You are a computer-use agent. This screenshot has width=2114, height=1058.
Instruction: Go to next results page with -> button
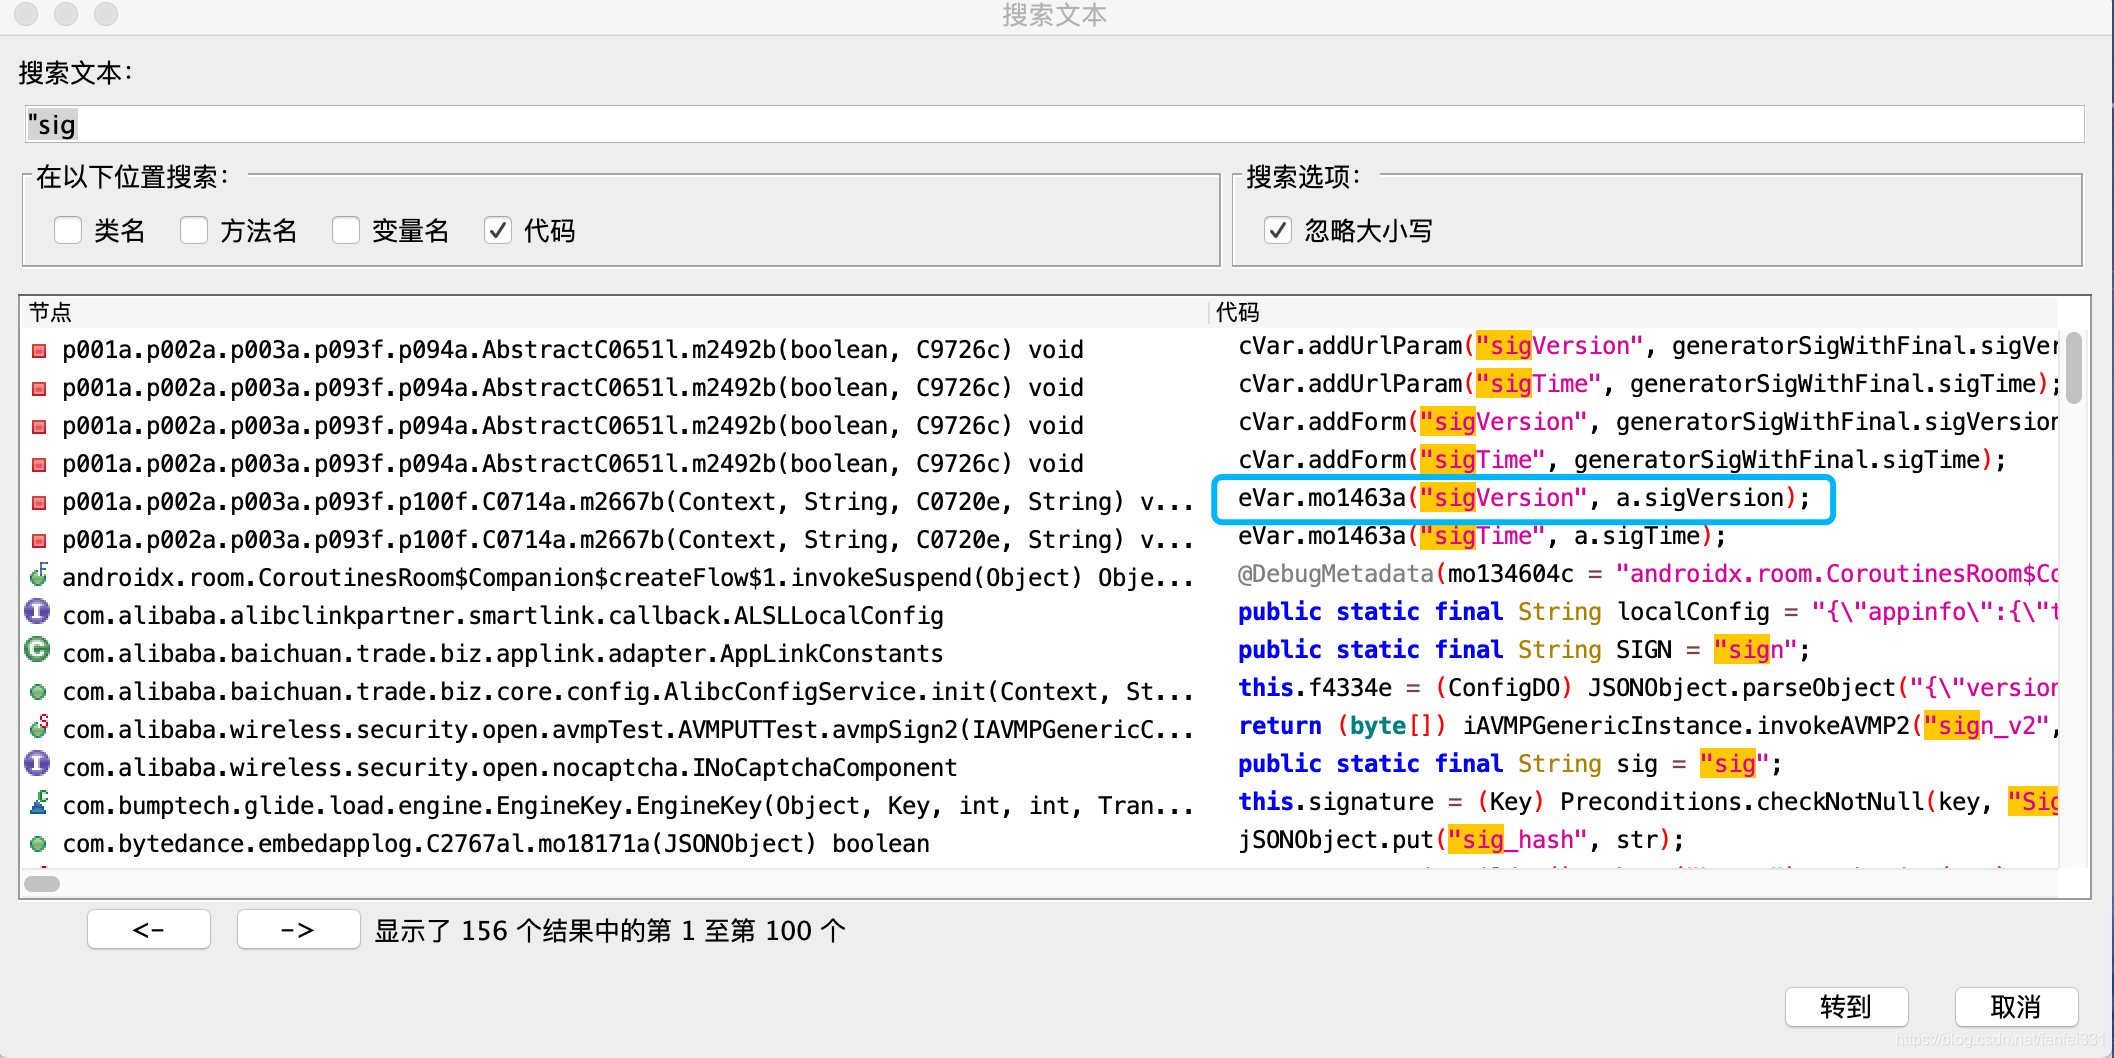coord(298,930)
